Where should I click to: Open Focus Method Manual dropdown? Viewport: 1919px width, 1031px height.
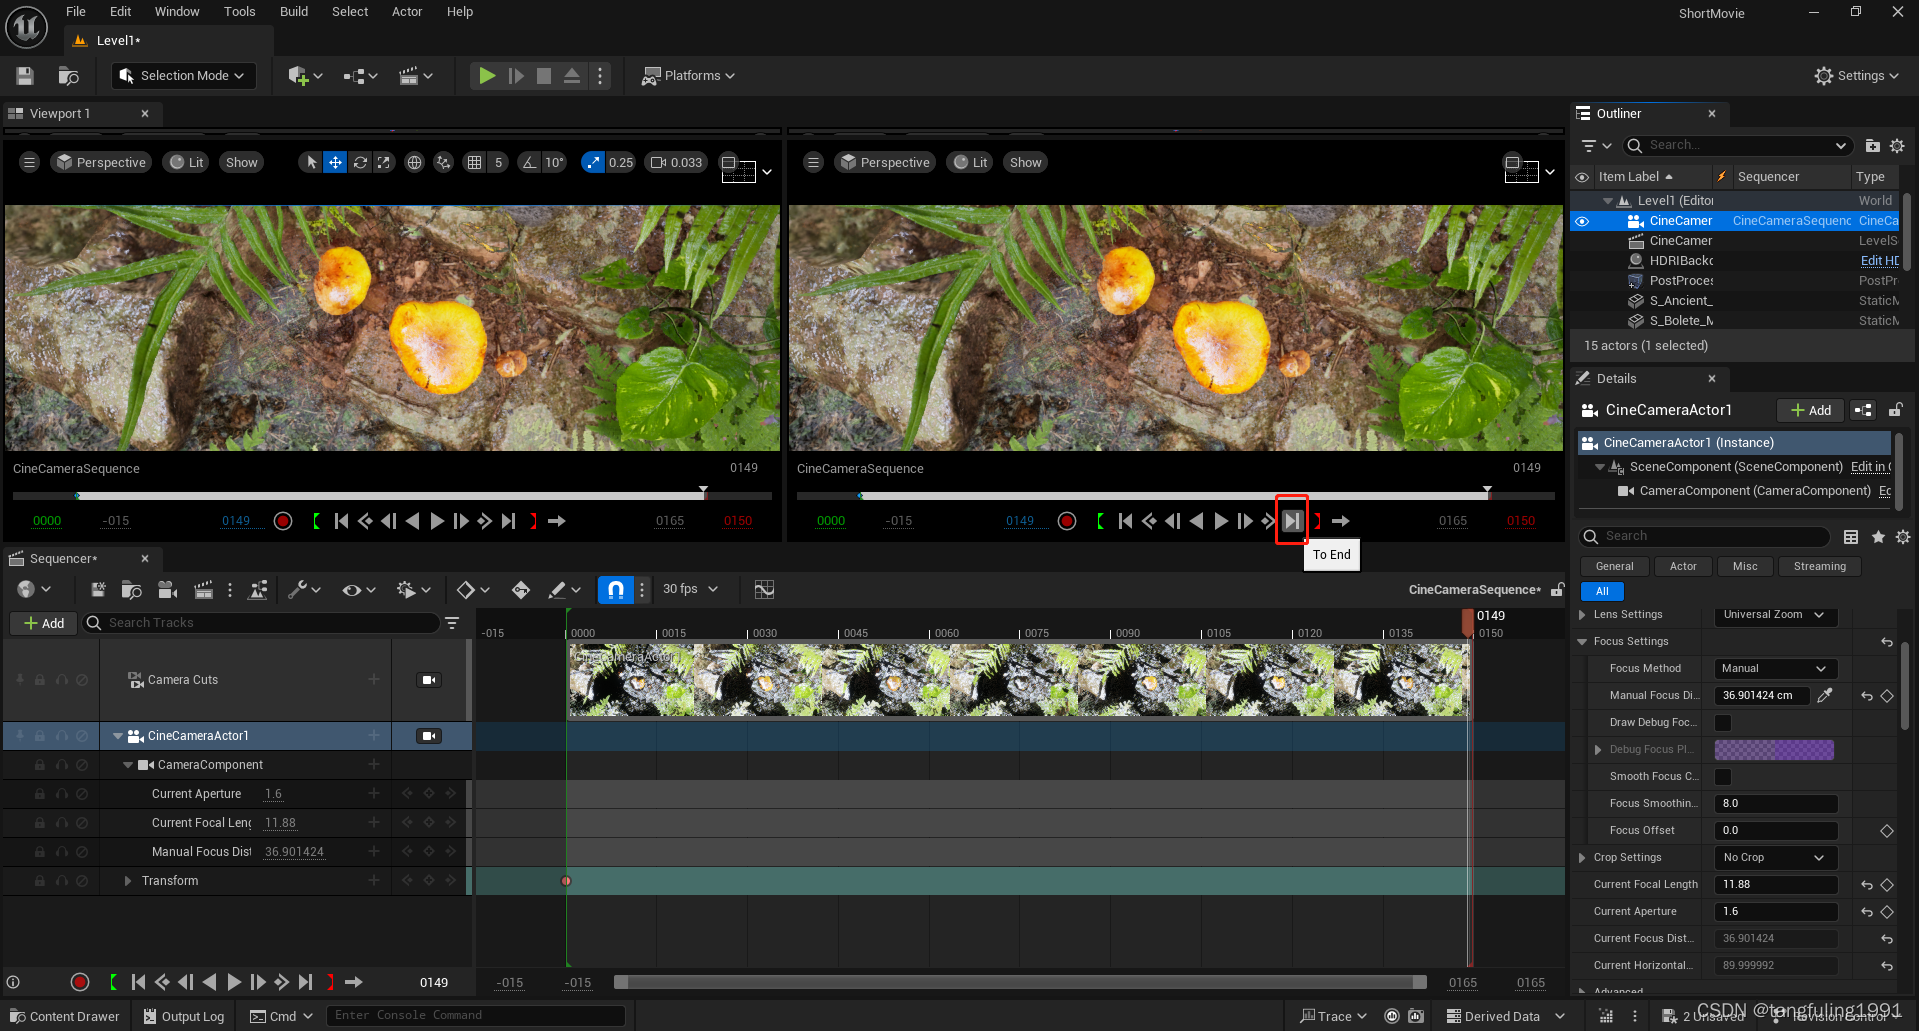(x=1776, y=669)
